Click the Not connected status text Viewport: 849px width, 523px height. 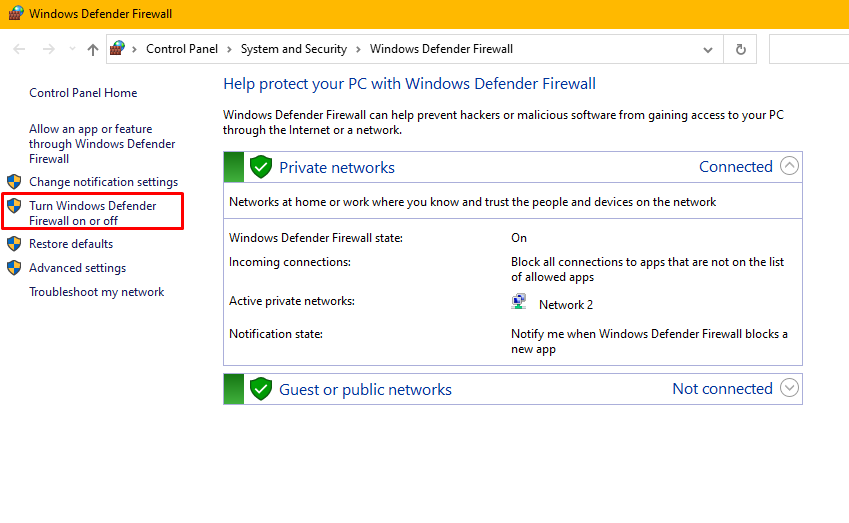pyautogui.click(x=722, y=388)
